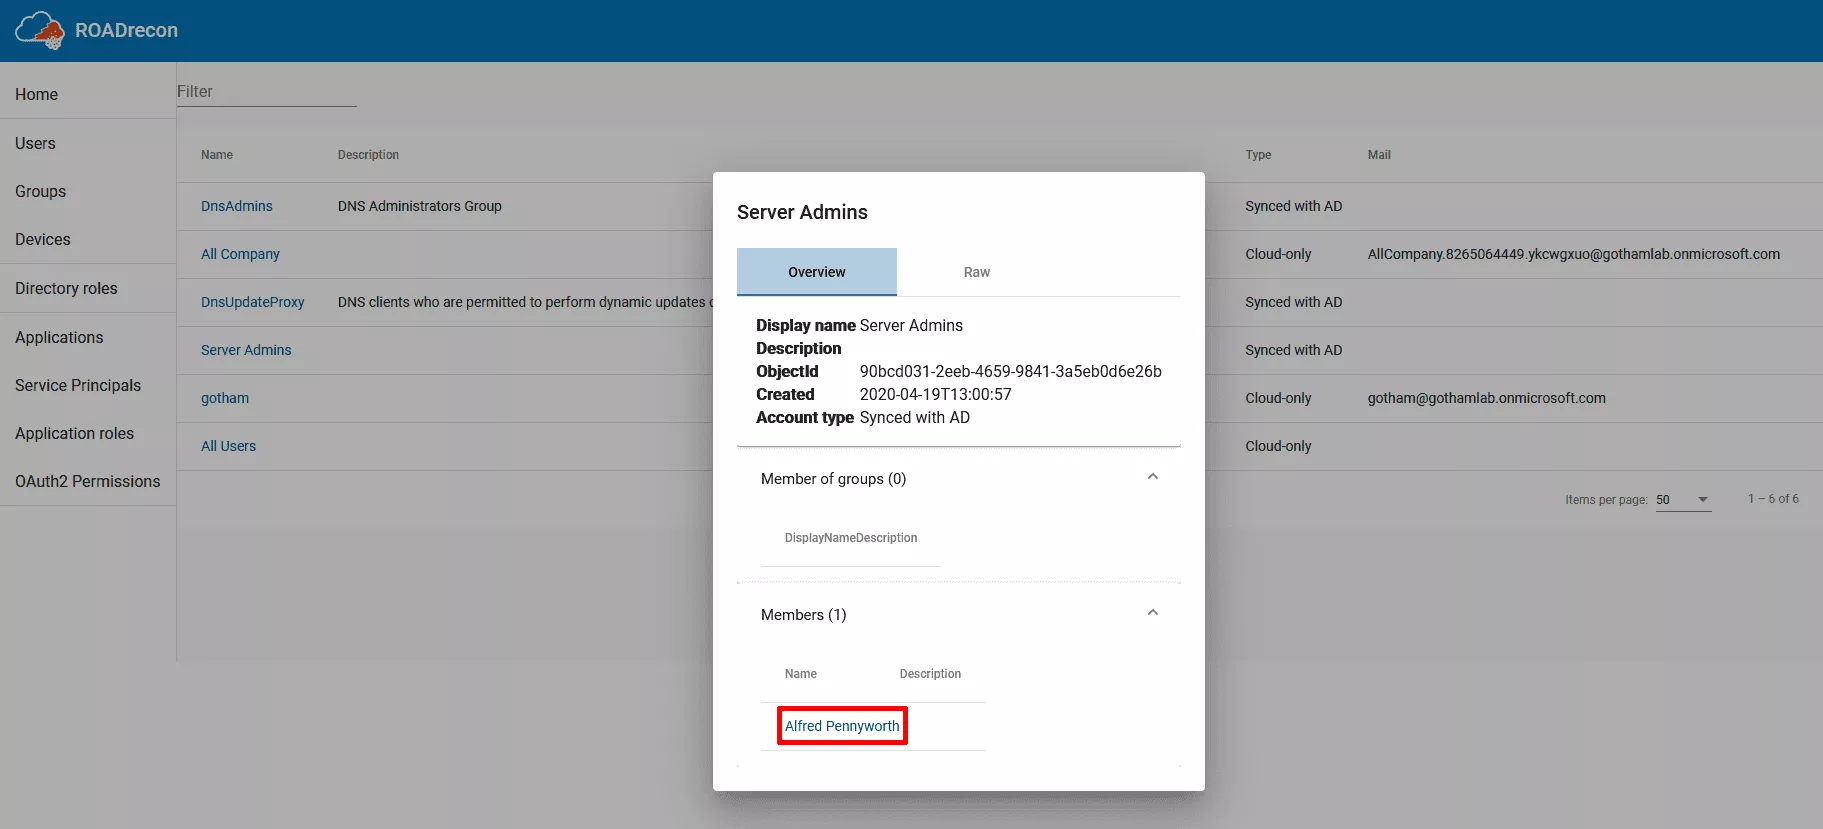Click the DisplayNameDescription header under Member of groups
Screen dimensions: 1823x829
pos(851,538)
